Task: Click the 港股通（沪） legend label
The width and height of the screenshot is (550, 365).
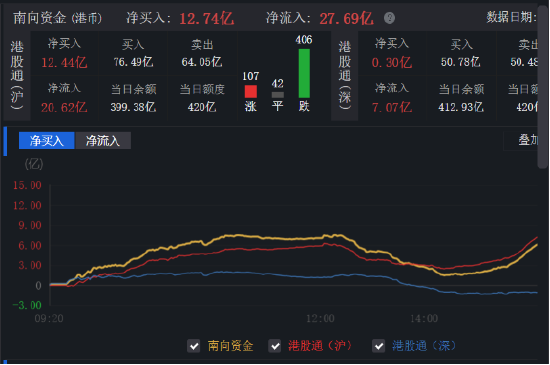Action: point(320,346)
